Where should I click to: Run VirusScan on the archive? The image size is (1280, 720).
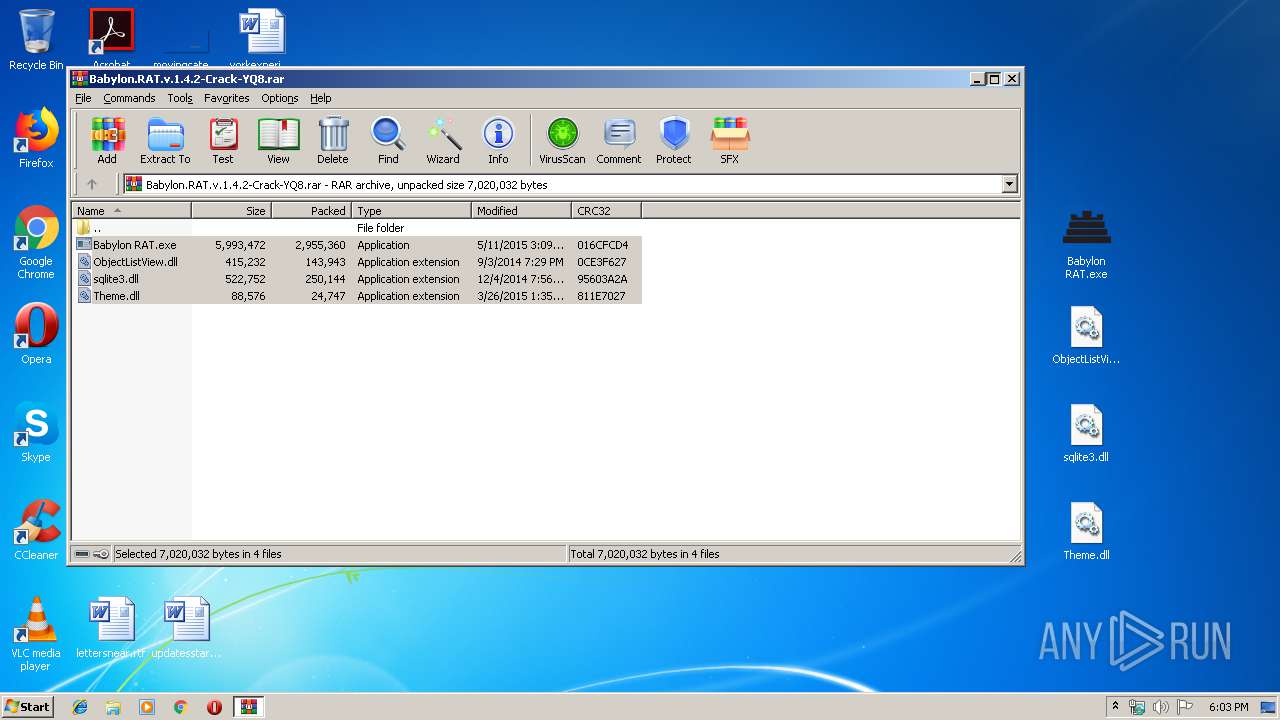click(x=562, y=140)
